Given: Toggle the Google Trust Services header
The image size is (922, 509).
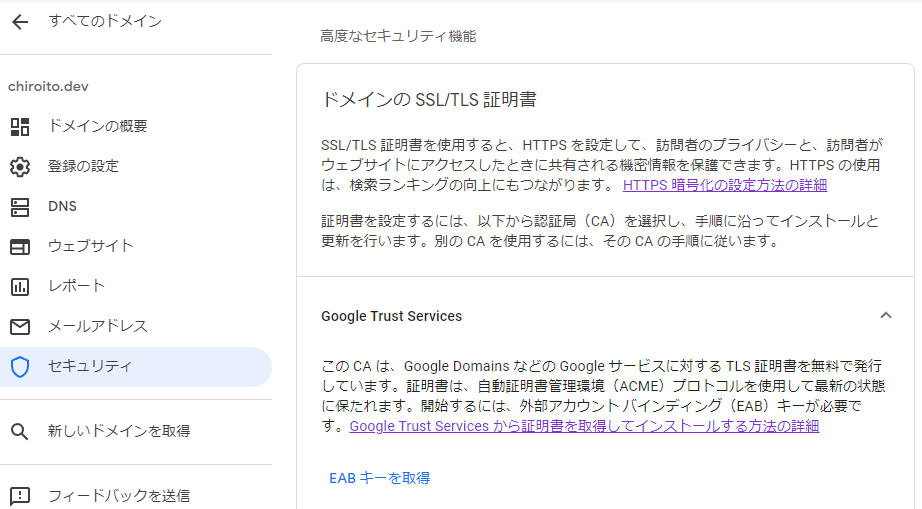Looking at the screenshot, I should 606,316.
